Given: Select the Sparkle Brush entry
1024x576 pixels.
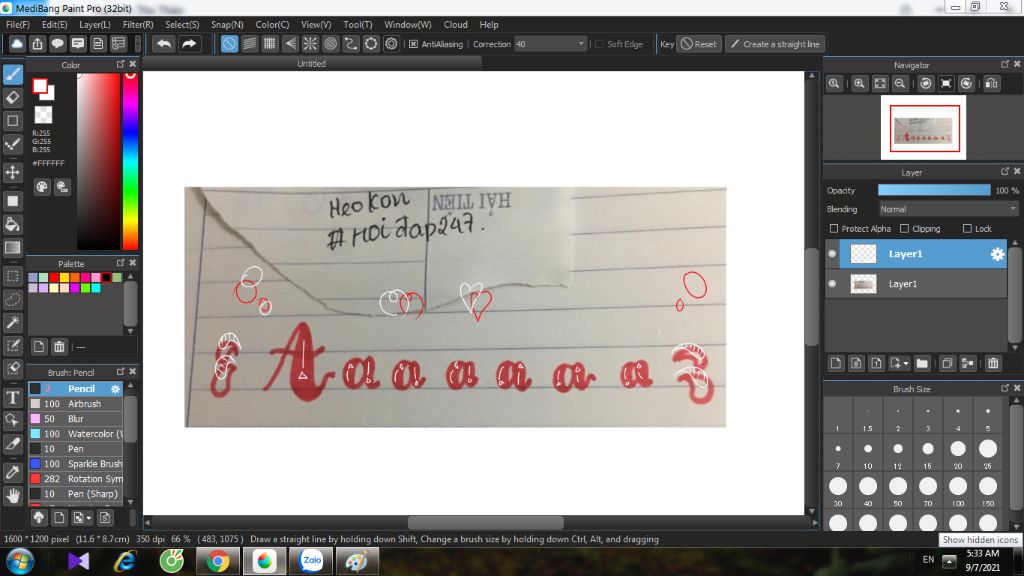Looking at the screenshot, I should pyautogui.click(x=76, y=464).
